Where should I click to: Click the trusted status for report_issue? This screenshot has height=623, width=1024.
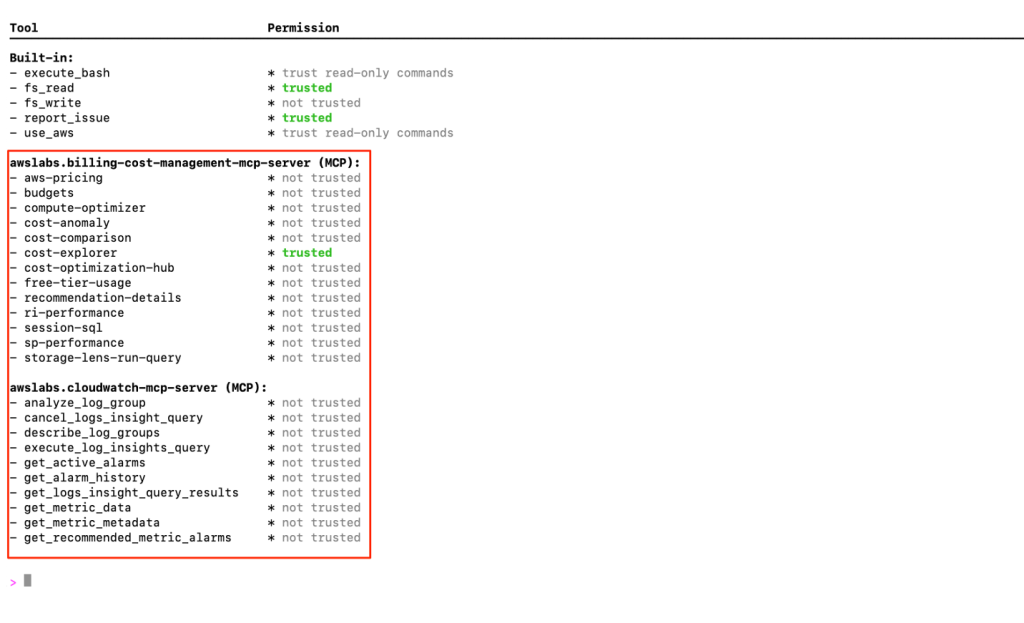pos(307,118)
